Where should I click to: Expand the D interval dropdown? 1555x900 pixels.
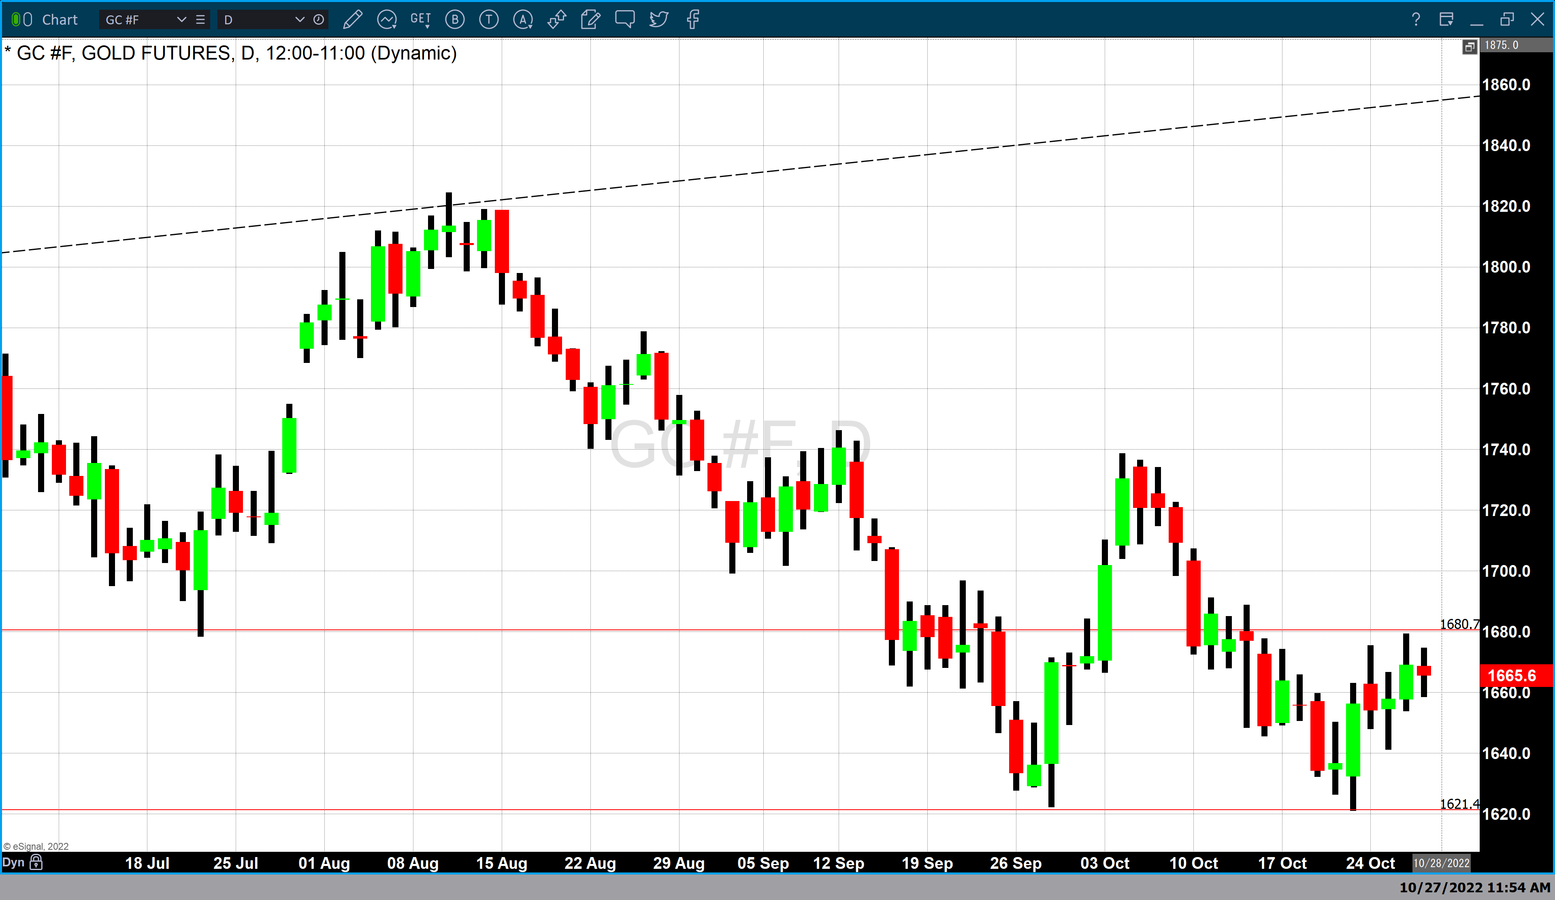click(299, 19)
